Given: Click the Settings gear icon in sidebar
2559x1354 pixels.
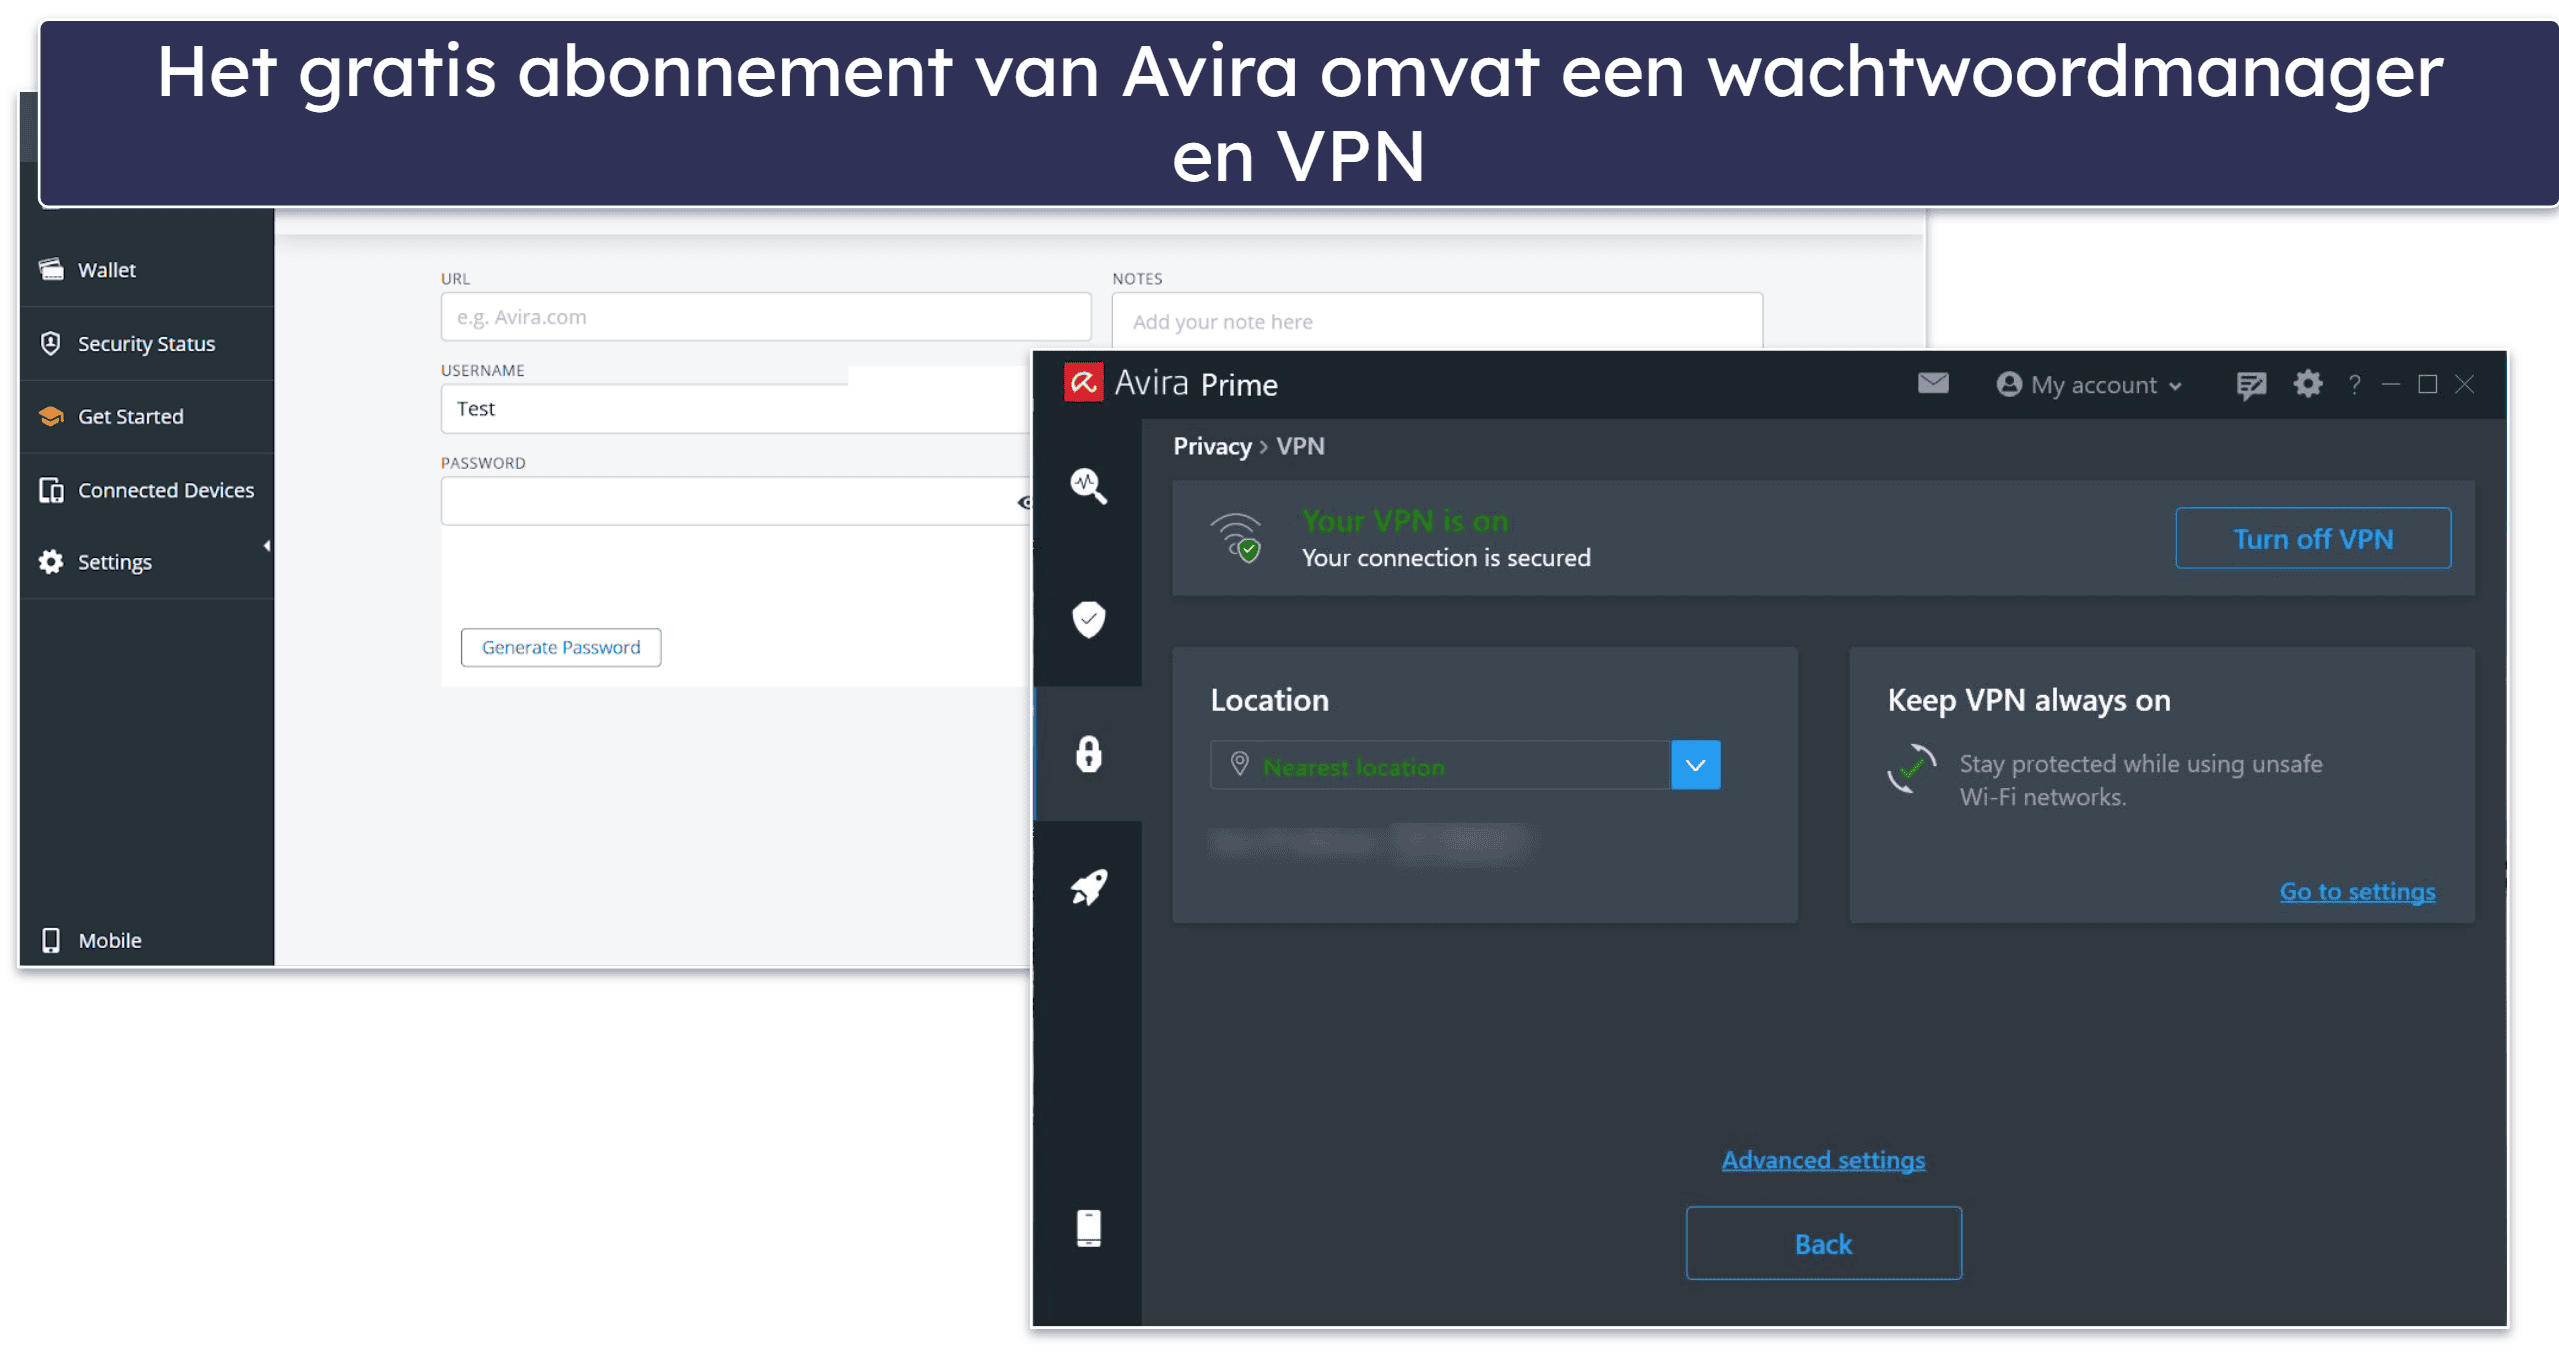Looking at the screenshot, I should click(x=51, y=562).
